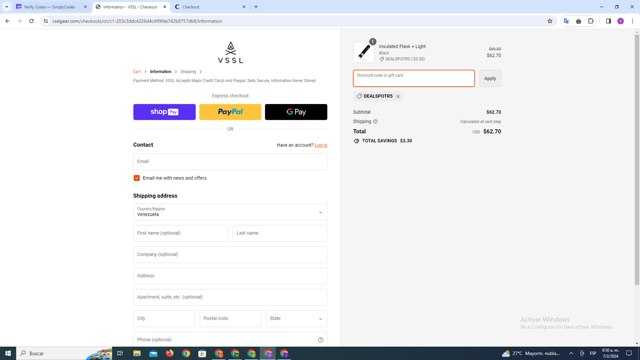
Task: Click the First name field
Action: coord(180,233)
